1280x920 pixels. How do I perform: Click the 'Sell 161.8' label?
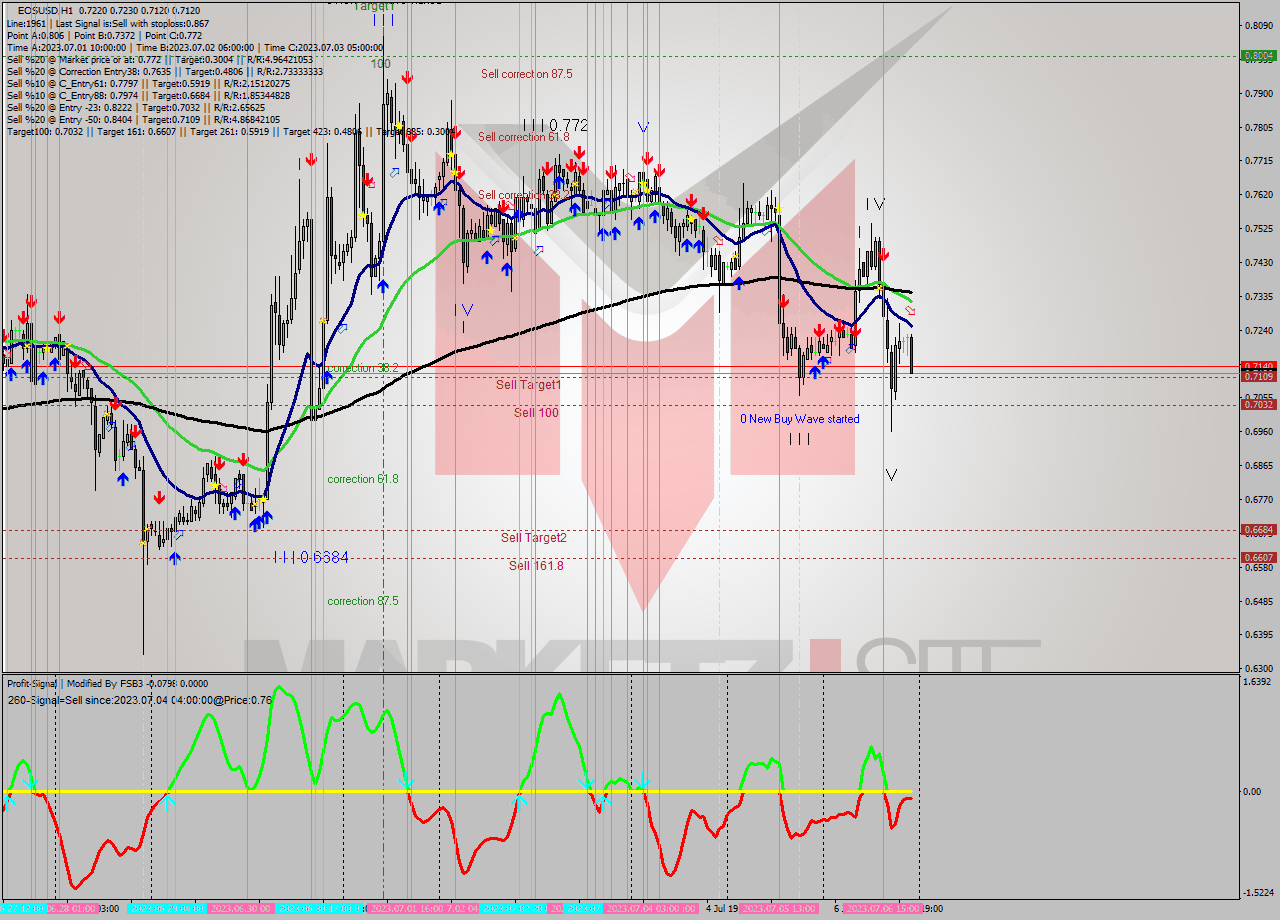click(x=536, y=566)
